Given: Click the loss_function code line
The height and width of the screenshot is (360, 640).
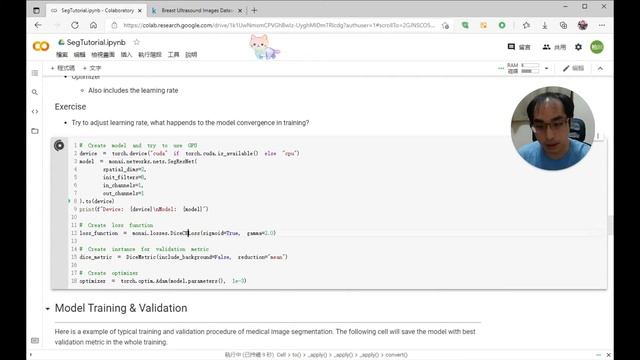Looking at the screenshot, I should [x=178, y=233].
